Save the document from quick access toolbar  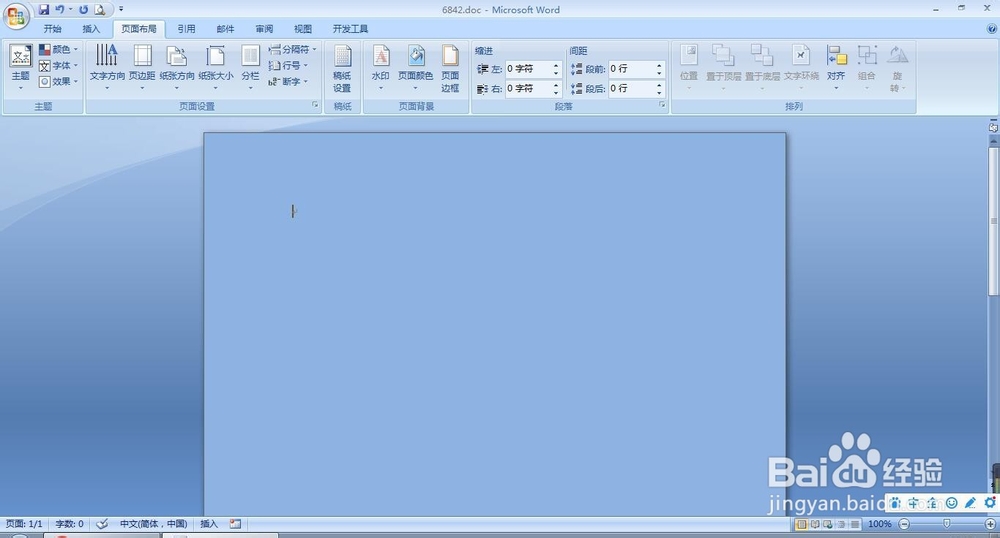pyautogui.click(x=43, y=10)
